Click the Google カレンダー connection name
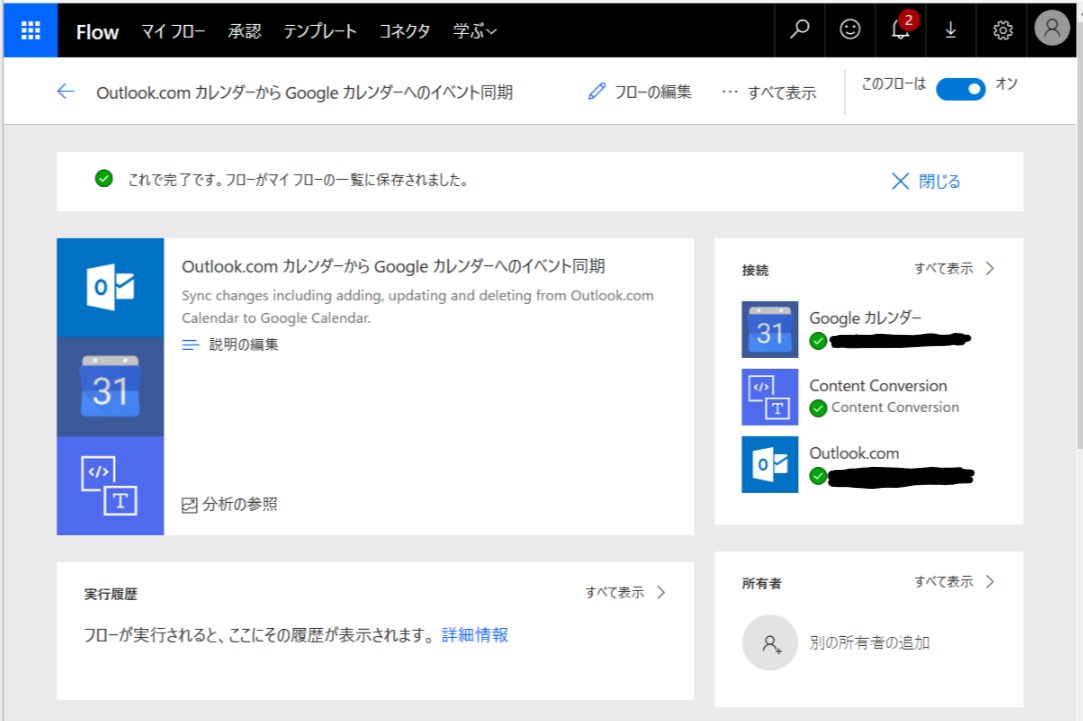Screen dimensions: 1083x721 tap(865, 318)
